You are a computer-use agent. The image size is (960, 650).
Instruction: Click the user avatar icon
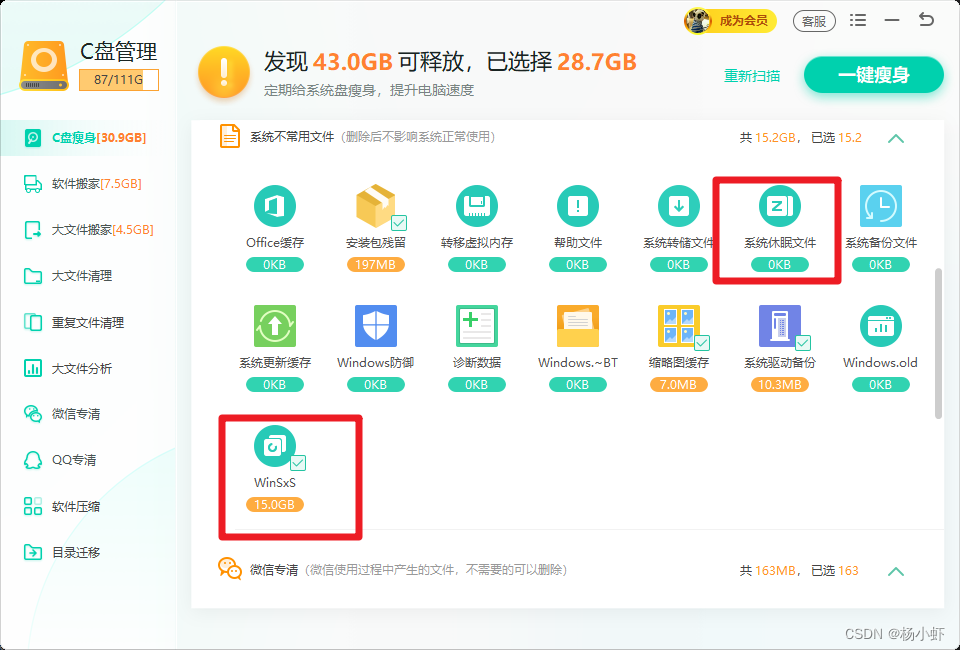coord(697,21)
